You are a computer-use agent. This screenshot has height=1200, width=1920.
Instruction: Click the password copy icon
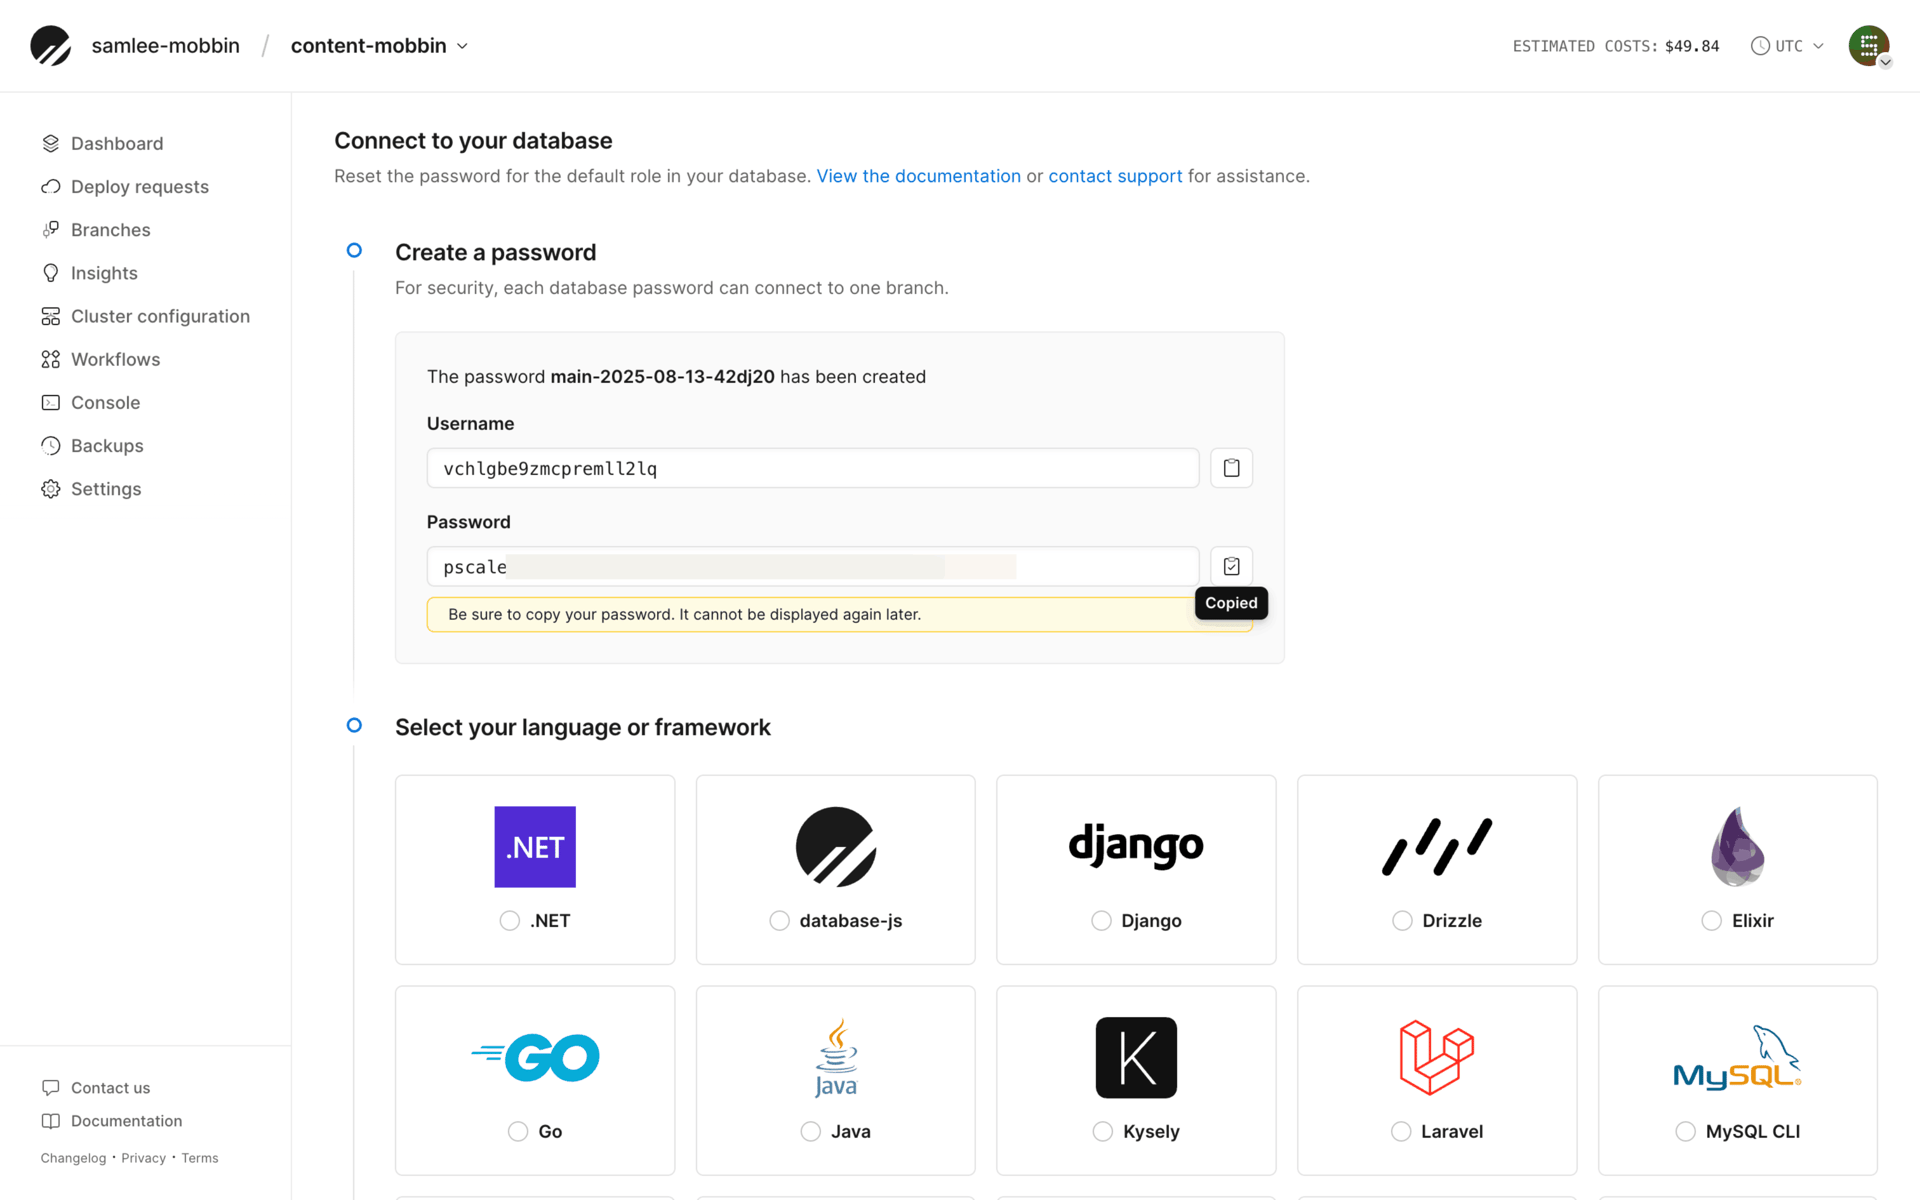[1231, 566]
